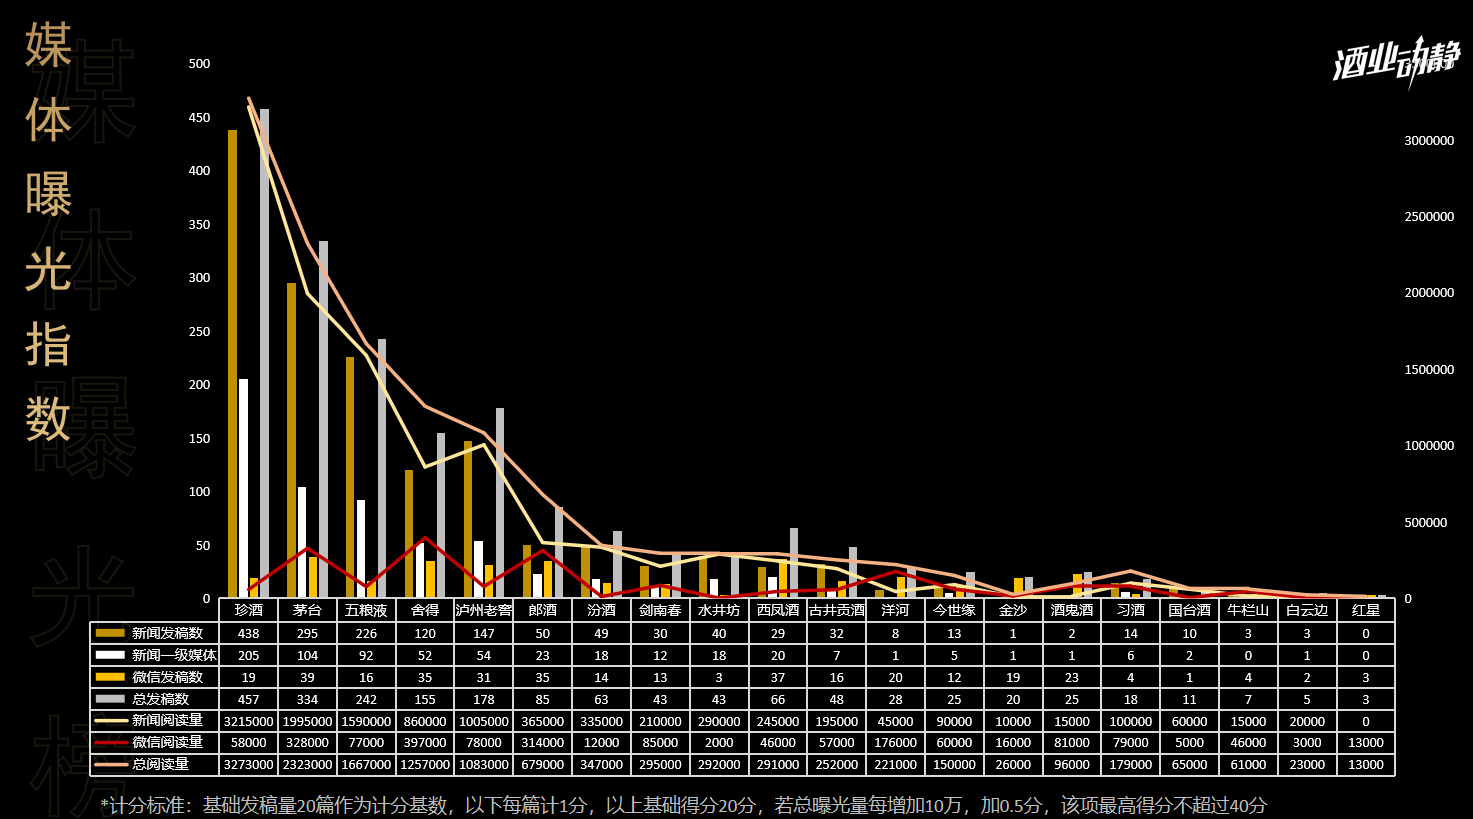Select the 习酒 column header
Image resolution: width=1473 pixels, height=819 pixels.
(1131, 610)
